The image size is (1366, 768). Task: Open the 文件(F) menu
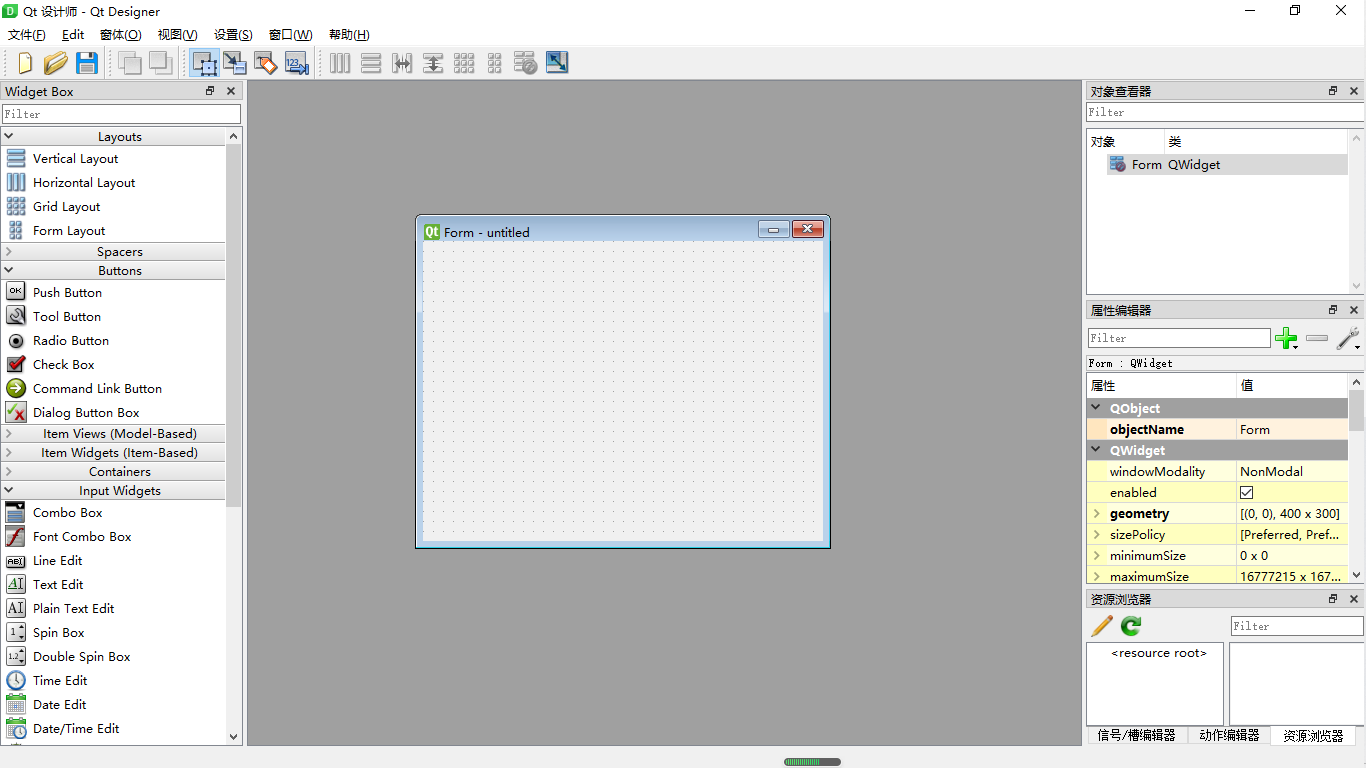click(27, 34)
